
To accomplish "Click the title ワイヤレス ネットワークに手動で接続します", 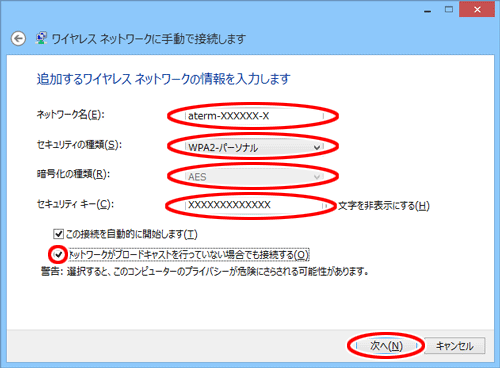I will pyautogui.click(x=149, y=39).
